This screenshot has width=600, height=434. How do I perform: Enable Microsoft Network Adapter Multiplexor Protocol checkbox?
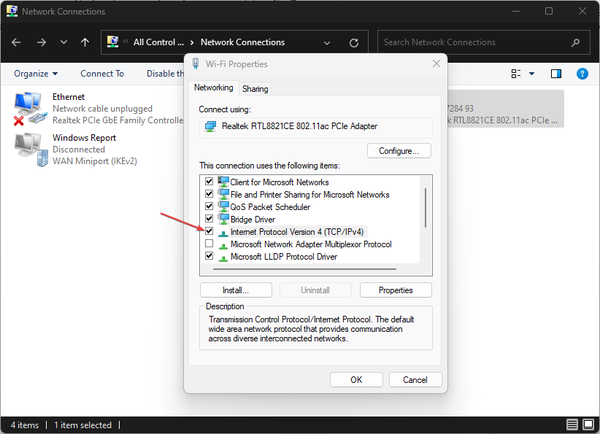(x=209, y=243)
